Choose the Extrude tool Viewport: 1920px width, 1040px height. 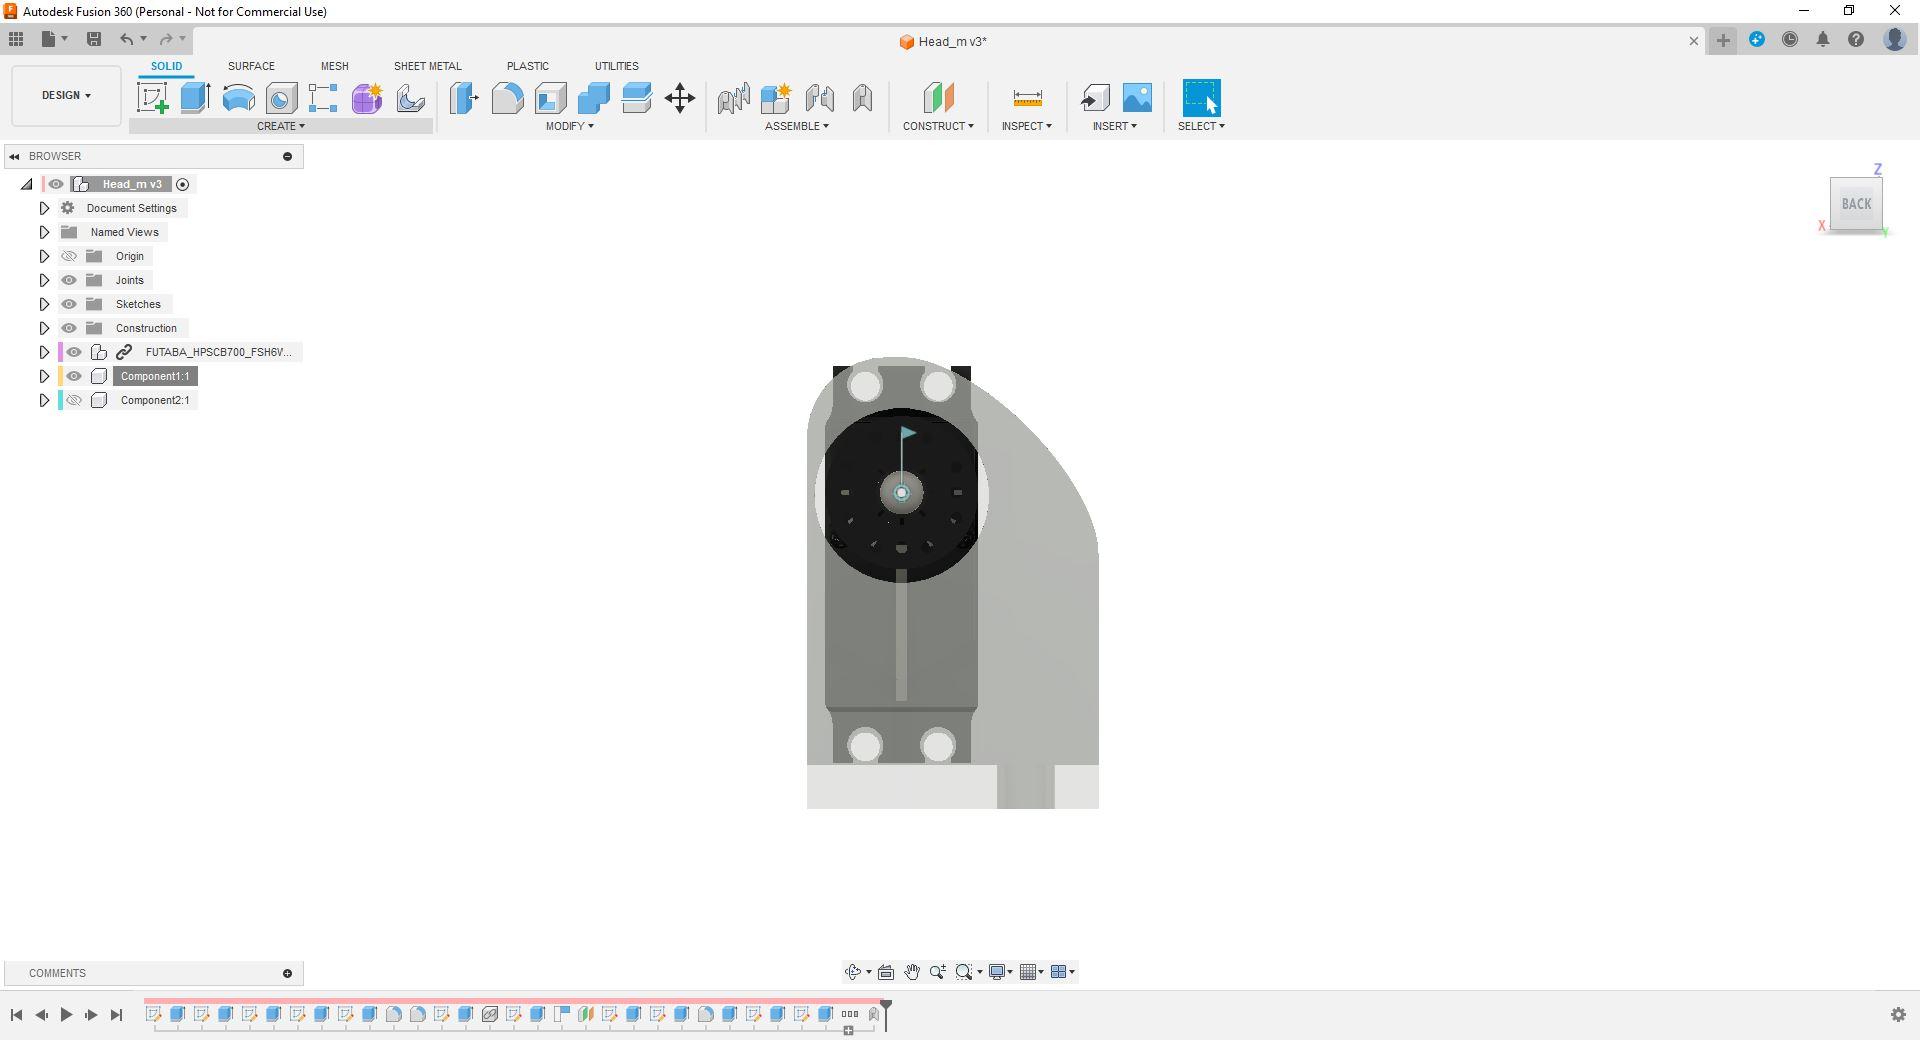(195, 98)
